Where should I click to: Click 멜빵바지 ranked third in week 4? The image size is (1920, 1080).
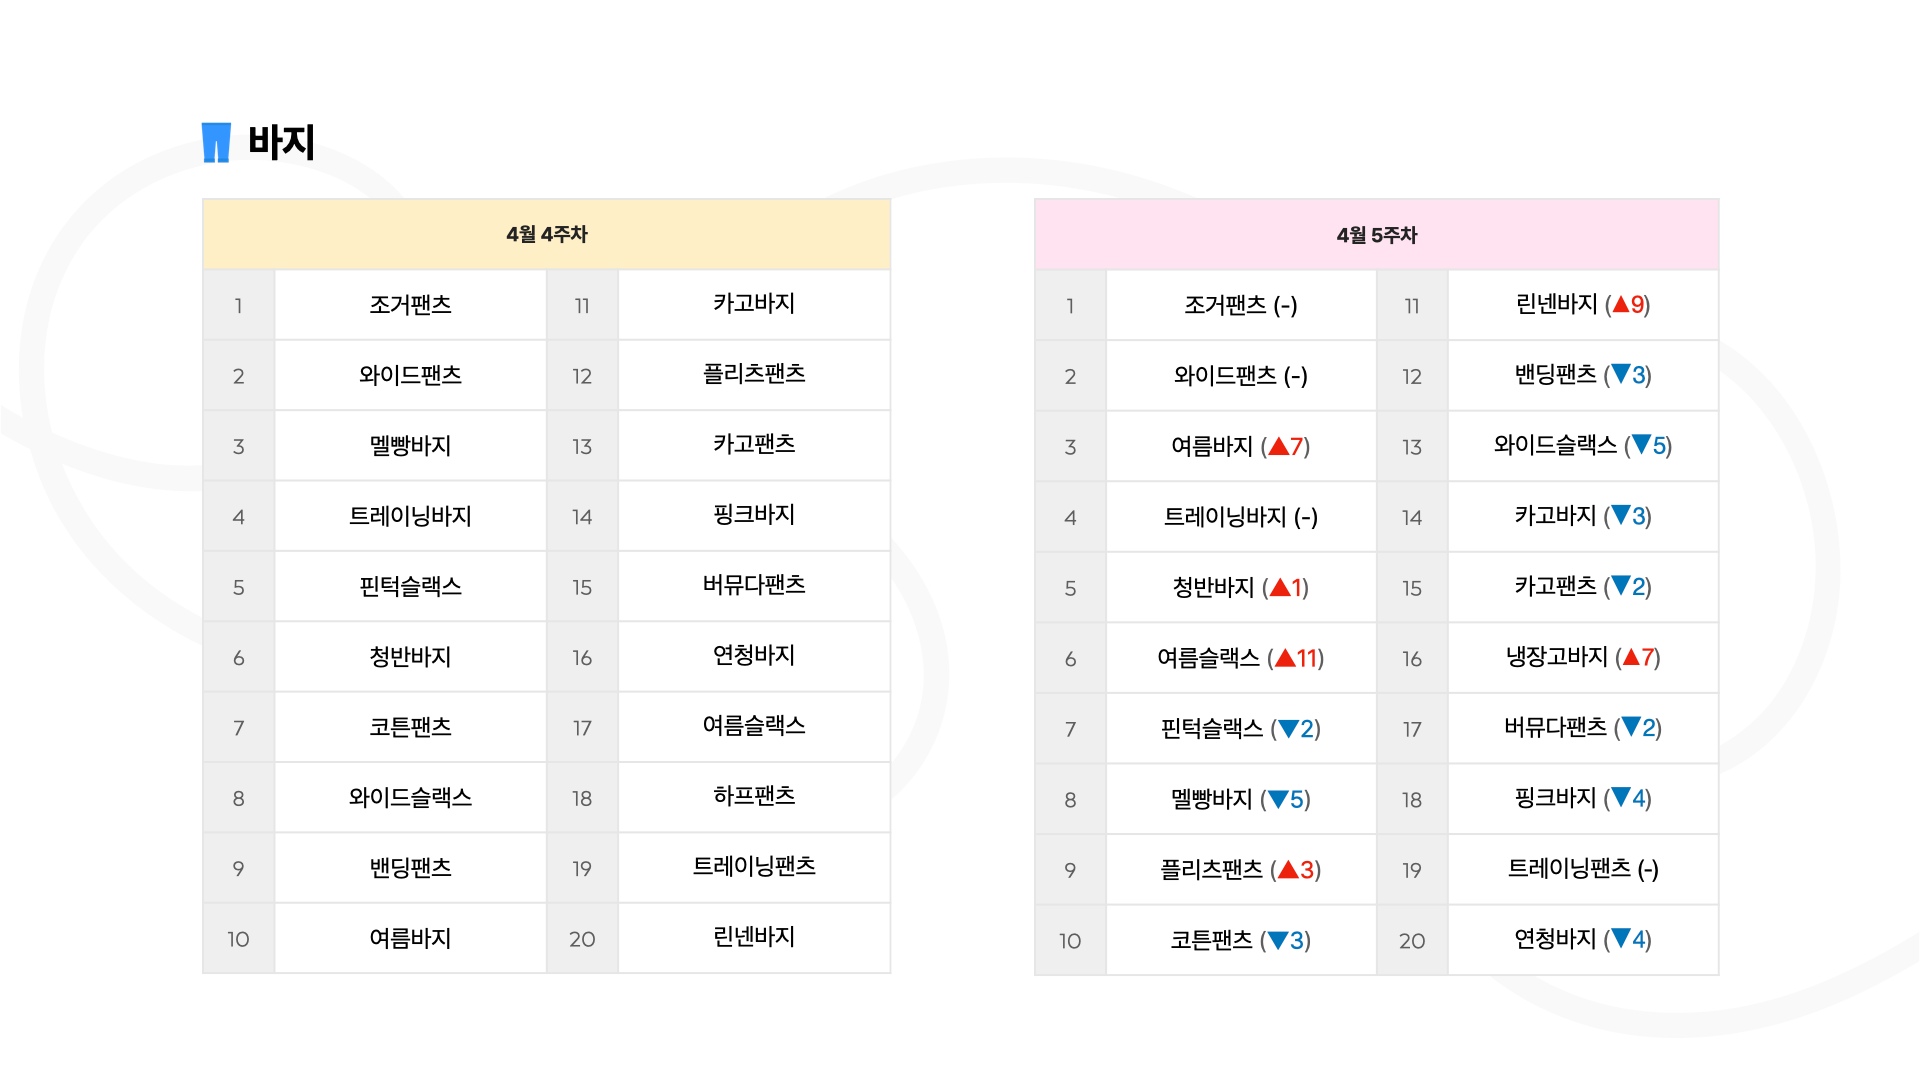410,446
